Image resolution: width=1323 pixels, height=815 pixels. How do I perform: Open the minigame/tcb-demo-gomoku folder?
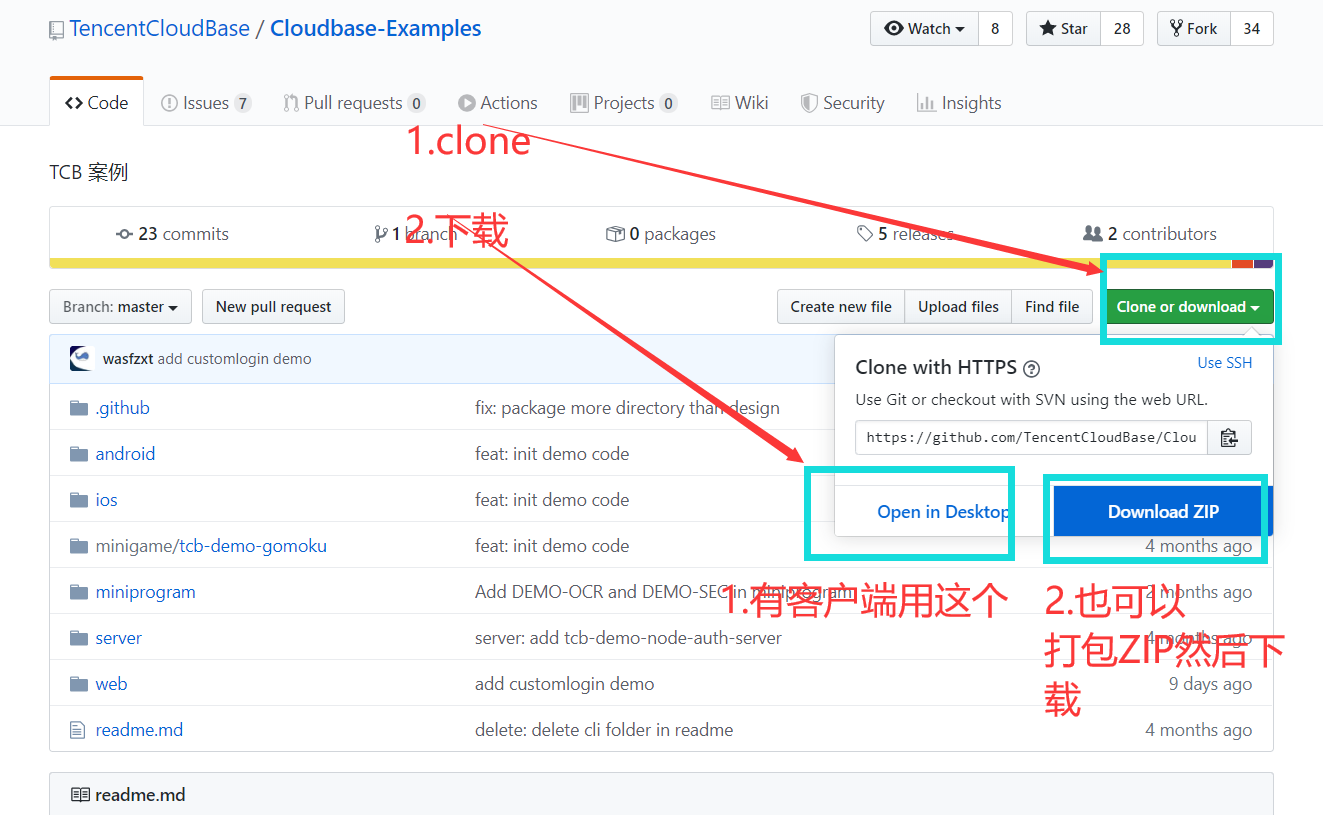[x=211, y=545]
